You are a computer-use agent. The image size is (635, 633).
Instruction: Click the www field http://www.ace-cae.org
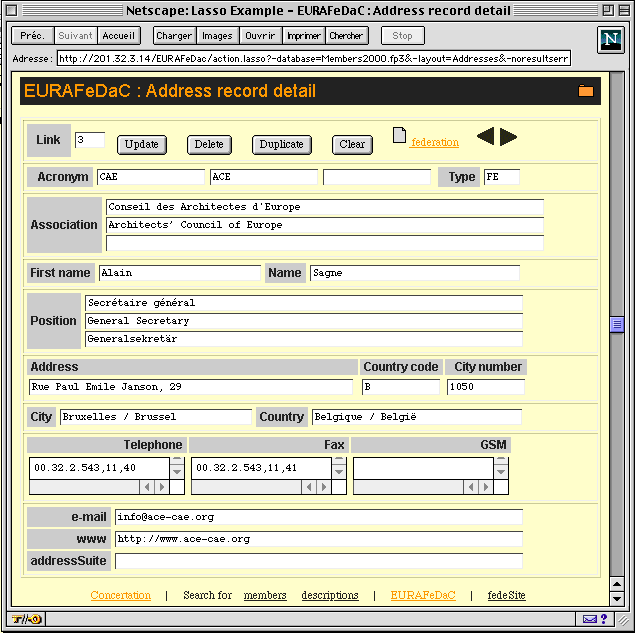click(x=319, y=539)
